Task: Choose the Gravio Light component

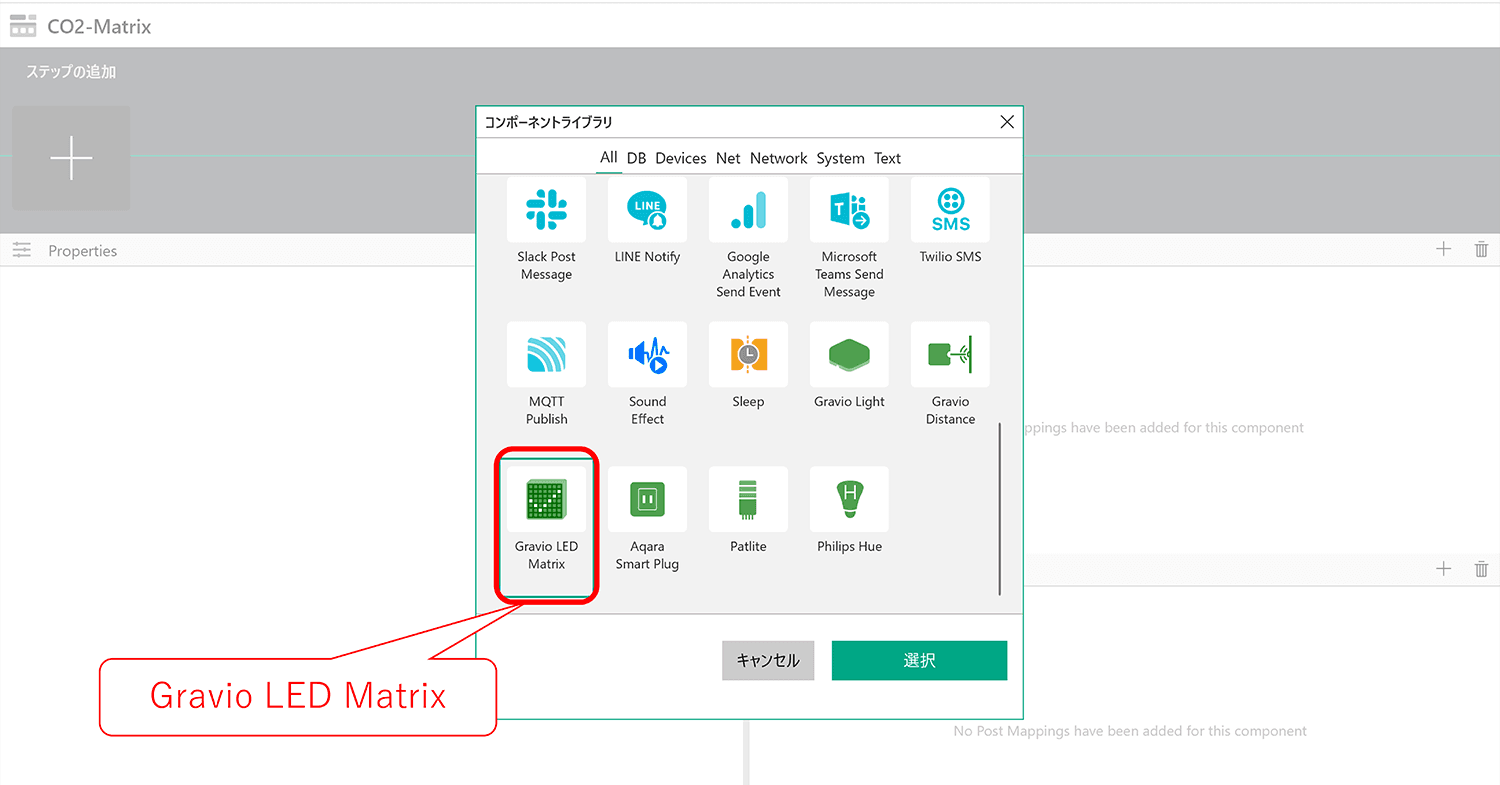Action: tap(849, 367)
